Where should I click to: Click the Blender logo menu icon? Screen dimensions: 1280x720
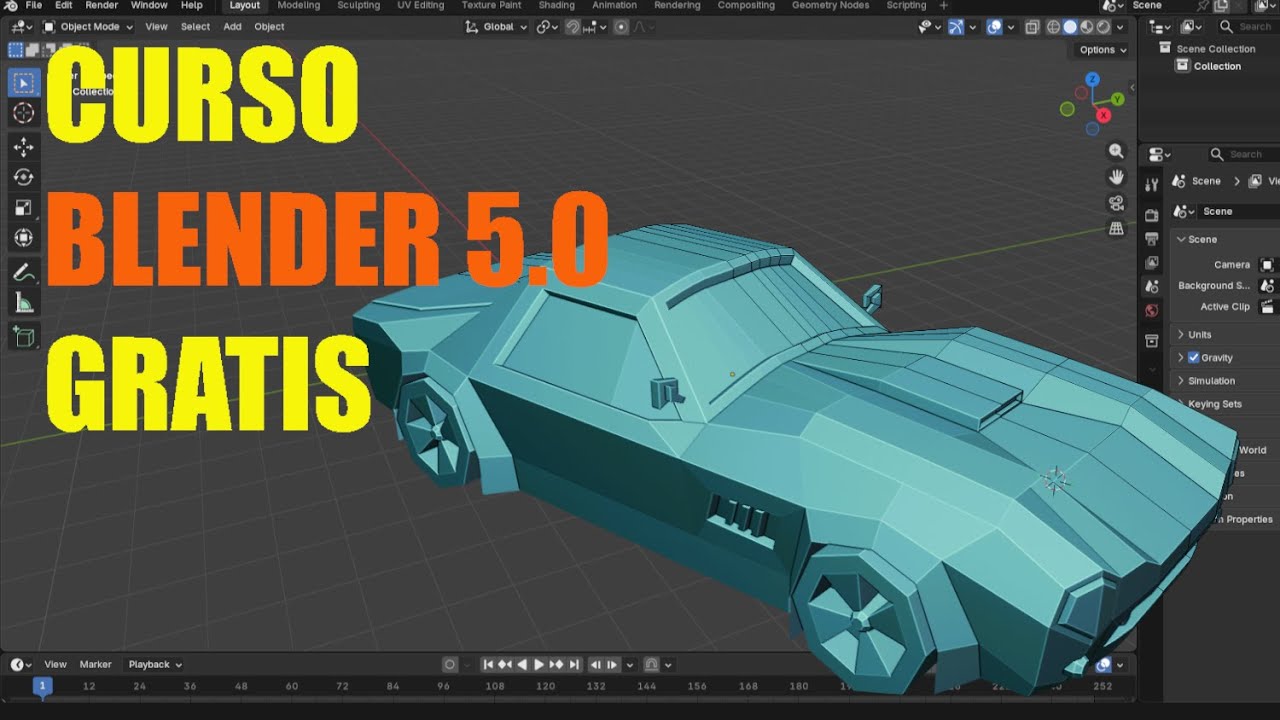[11, 5]
